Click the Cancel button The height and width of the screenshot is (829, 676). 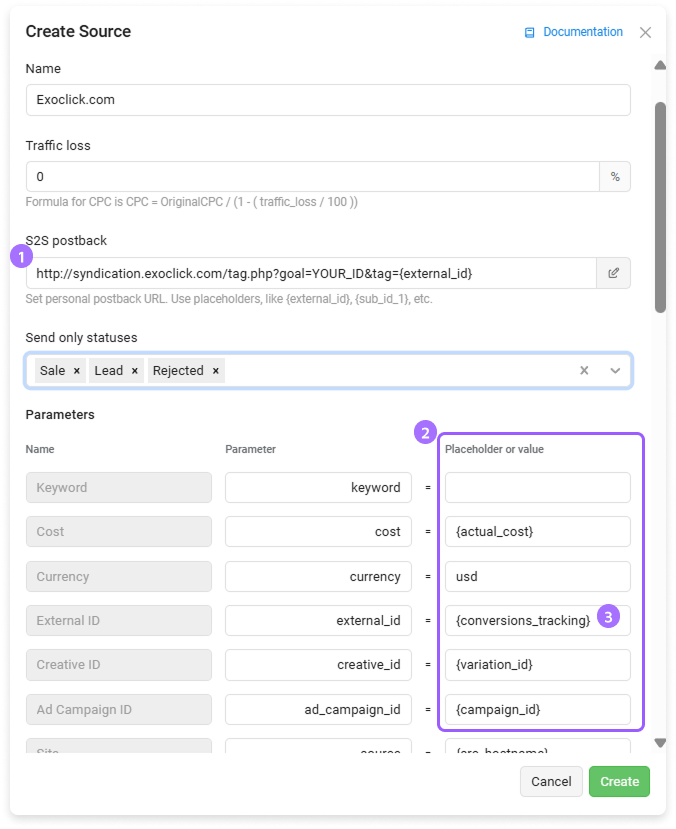pyautogui.click(x=551, y=781)
